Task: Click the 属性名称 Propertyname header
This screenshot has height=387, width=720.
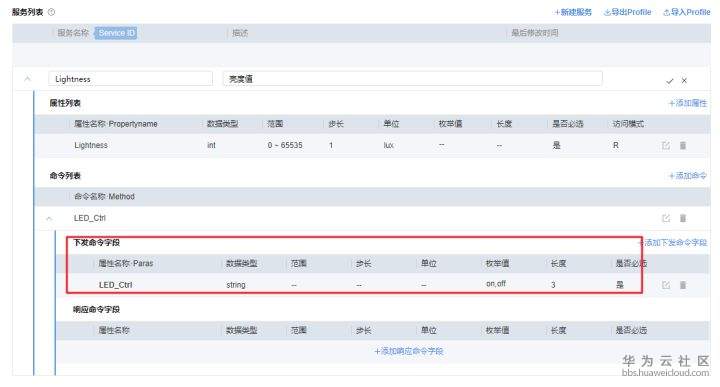Action: point(116,124)
